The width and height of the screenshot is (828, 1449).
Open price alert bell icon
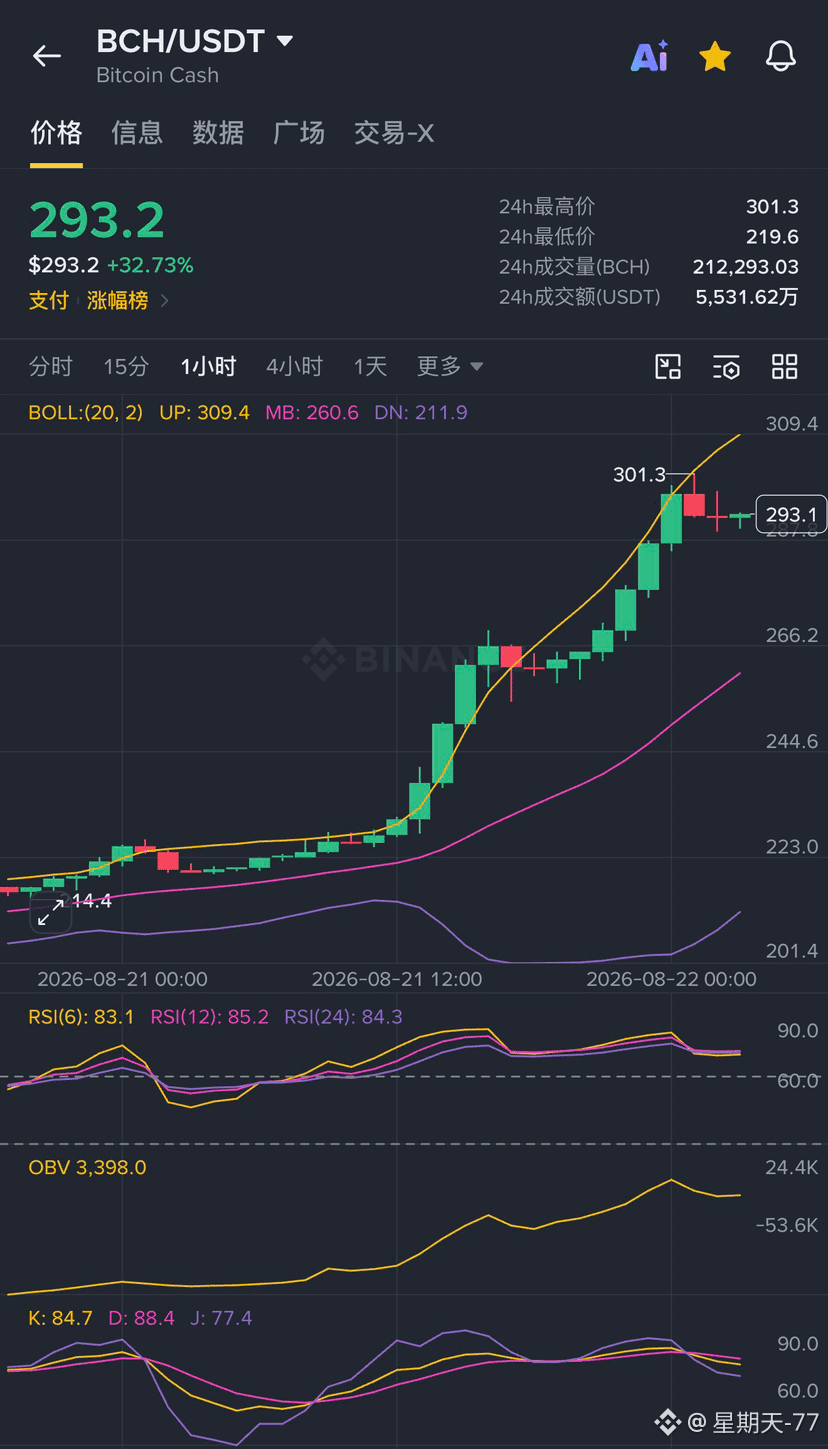781,56
